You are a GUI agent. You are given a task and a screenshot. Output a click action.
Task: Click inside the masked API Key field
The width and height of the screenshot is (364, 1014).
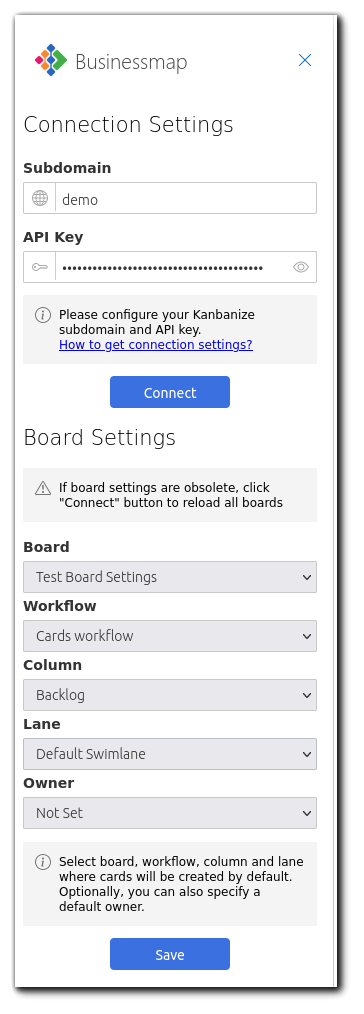(171, 267)
